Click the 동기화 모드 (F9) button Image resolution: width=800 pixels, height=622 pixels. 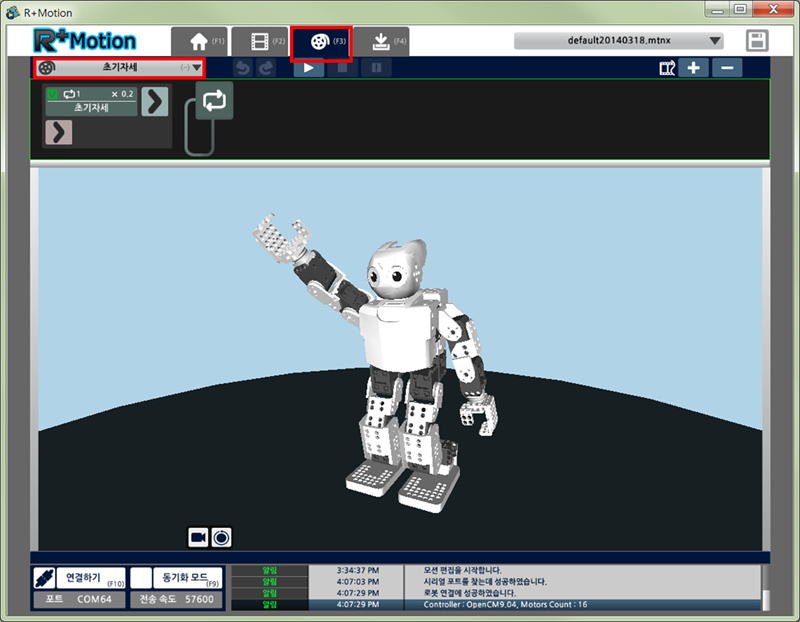[188, 578]
